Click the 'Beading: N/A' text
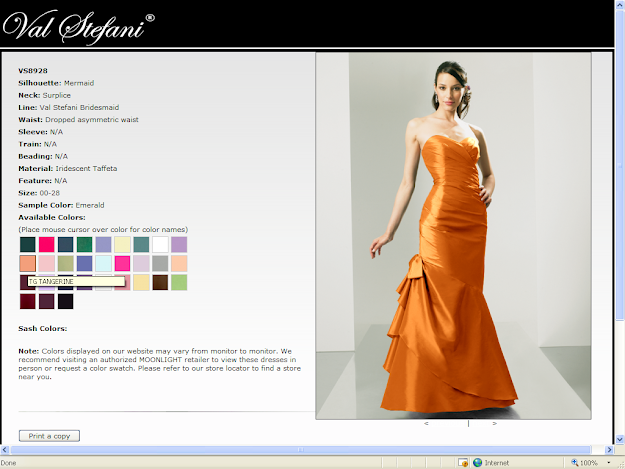The image size is (625, 469). [x=43, y=156]
